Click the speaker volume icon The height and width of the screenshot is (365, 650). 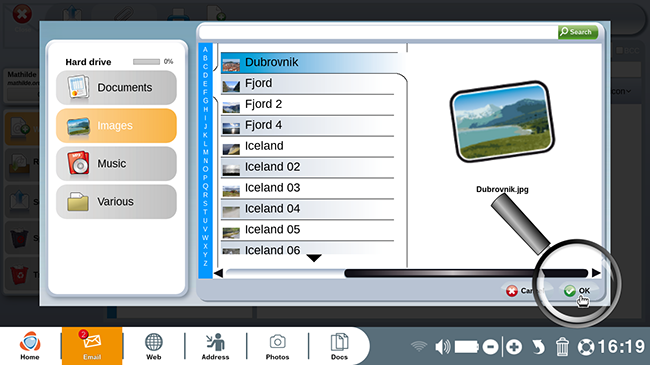tap(442, 347)
